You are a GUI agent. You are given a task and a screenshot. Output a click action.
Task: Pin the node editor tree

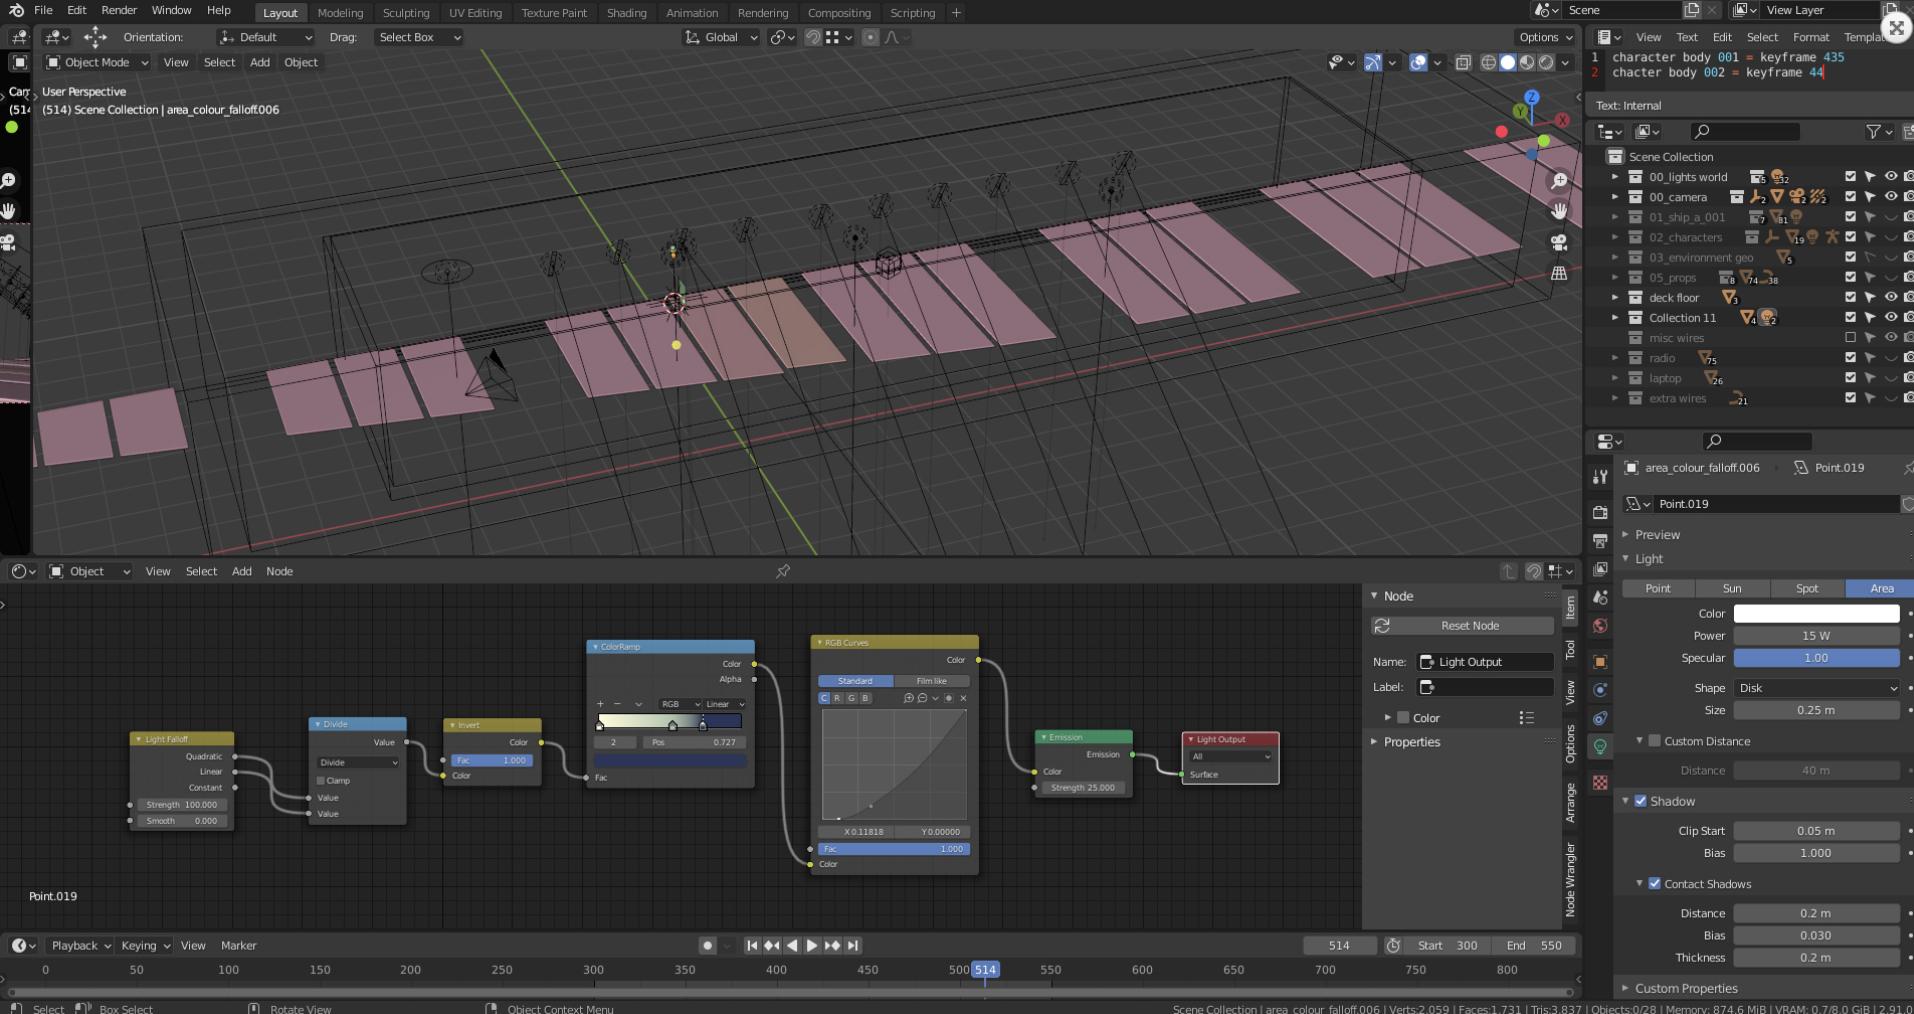click(x=783, y=571)
